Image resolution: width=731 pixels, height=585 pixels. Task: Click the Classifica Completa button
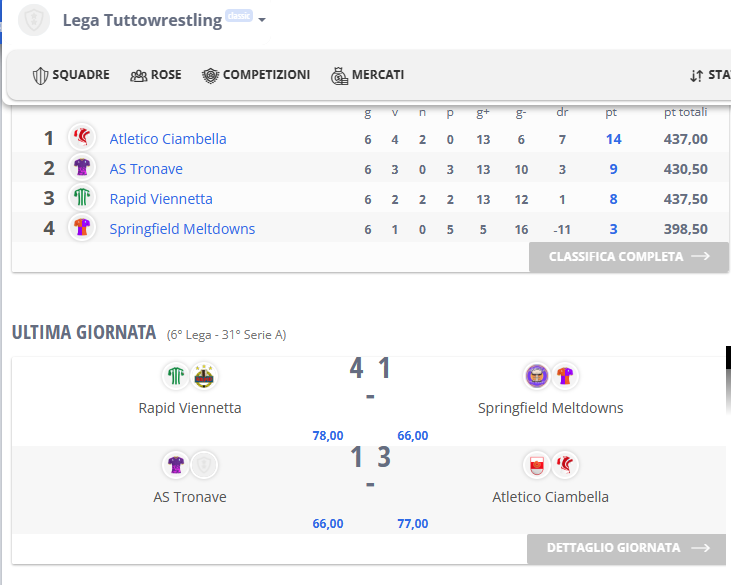629,257
